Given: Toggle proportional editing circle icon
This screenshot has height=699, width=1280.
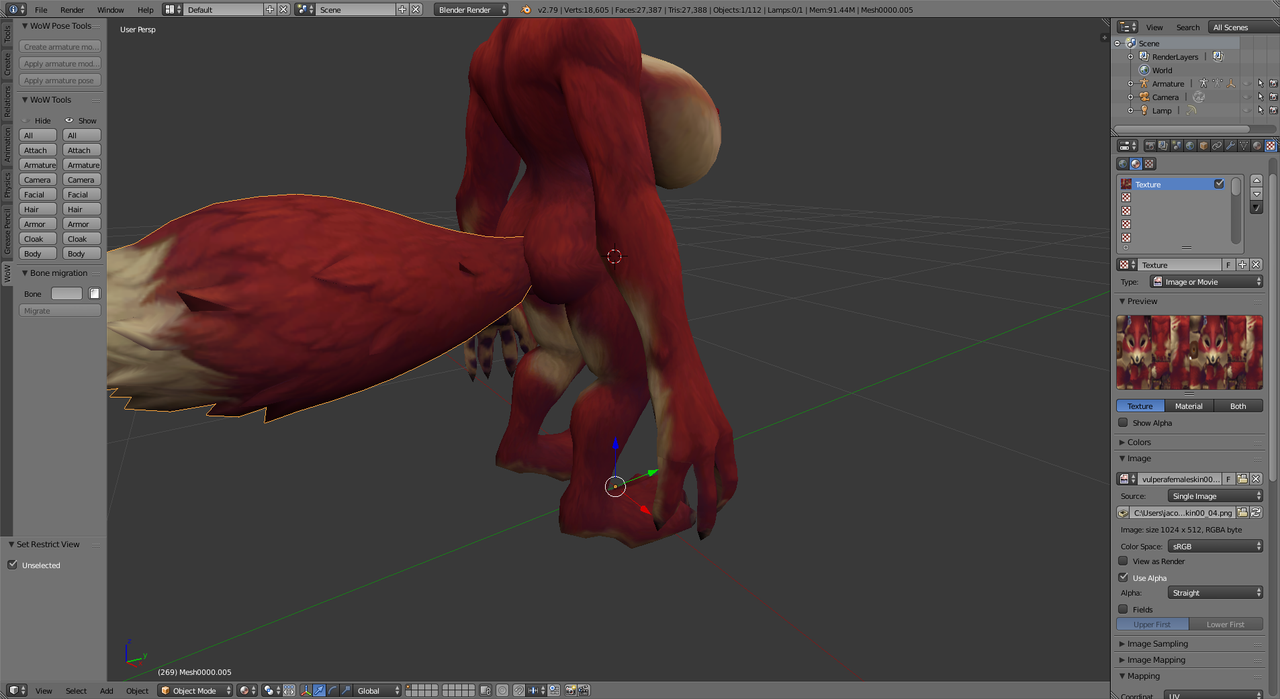Looking at the screenshot, I should 502,691.
